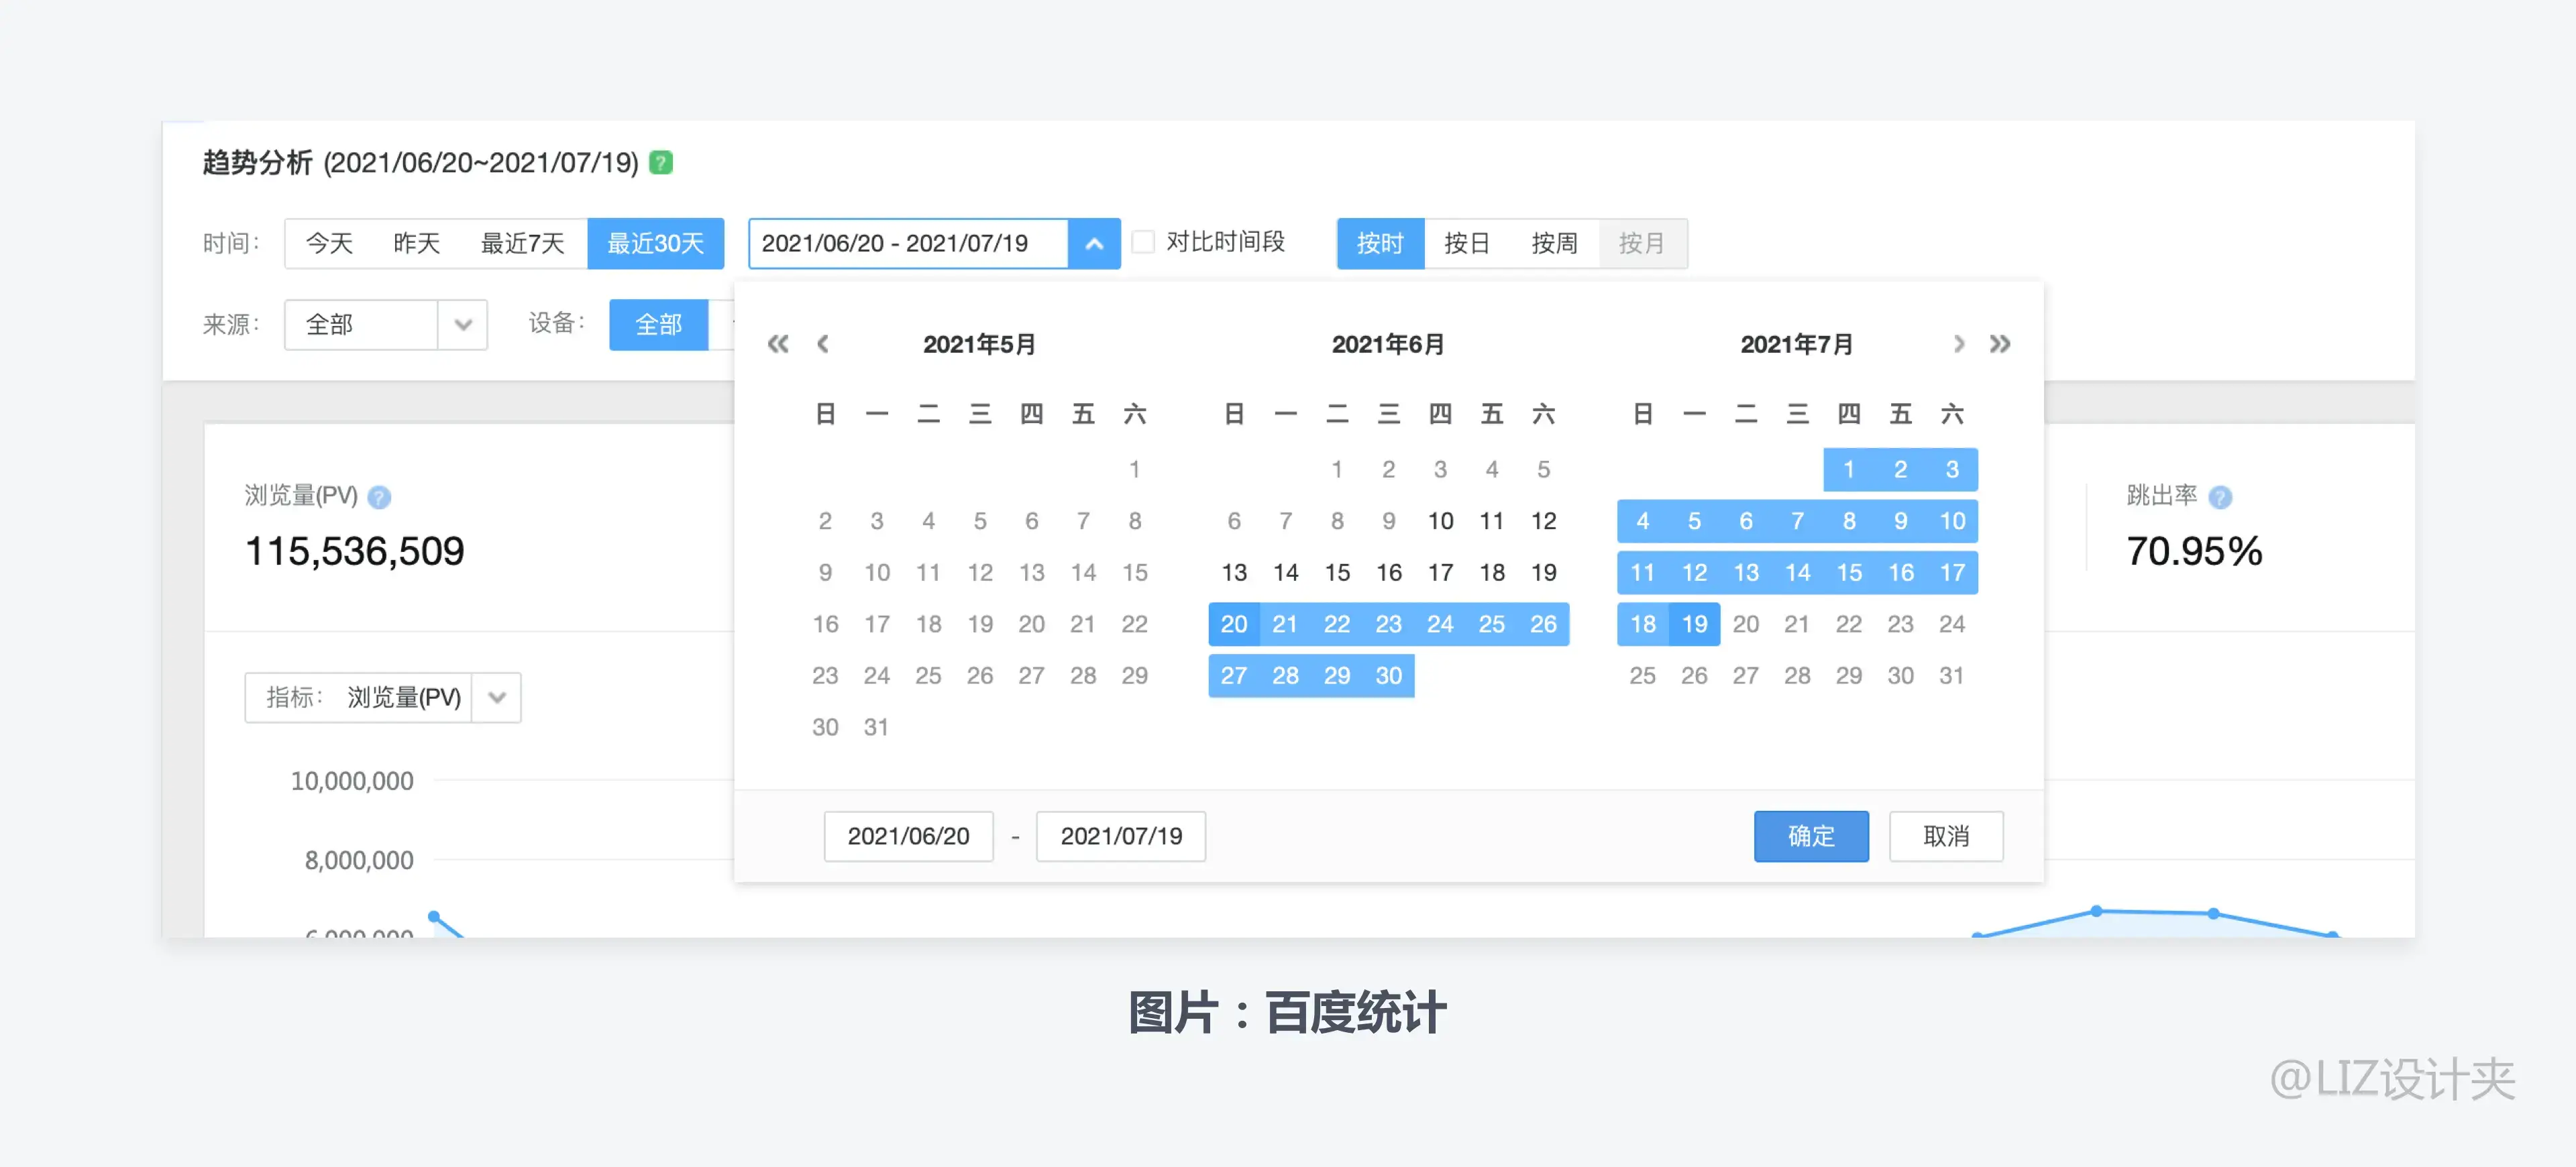Expand the 指标 浏览量(PV) dropdown
2576x1167 pixels.
497,697
